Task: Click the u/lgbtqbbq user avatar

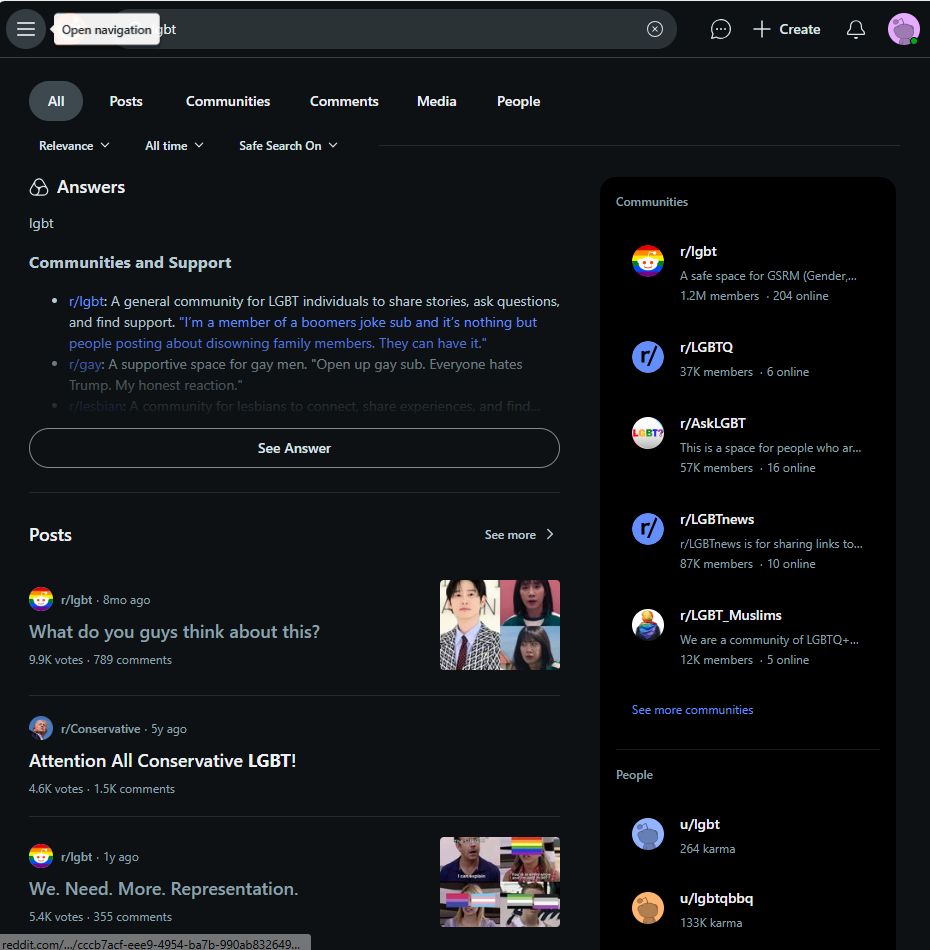Action: (x=648, y=908)
